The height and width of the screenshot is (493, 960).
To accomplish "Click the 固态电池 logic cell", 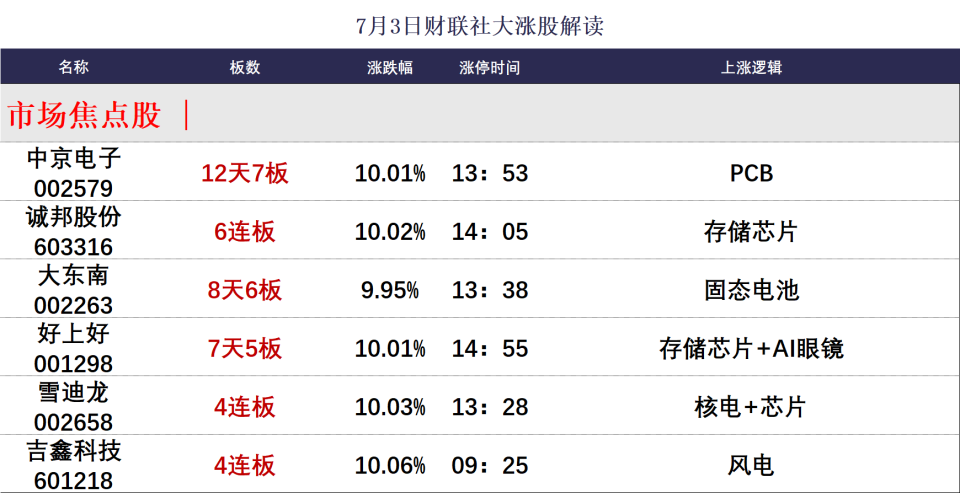I will coord(752,290).
